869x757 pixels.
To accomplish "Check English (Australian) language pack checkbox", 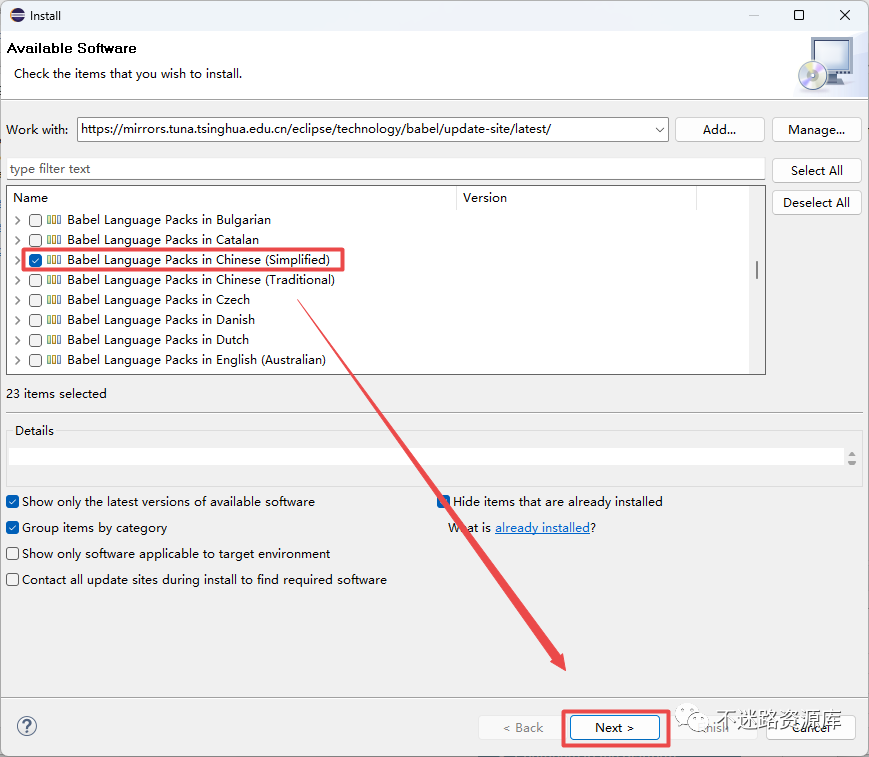I will (x=35, y=360).
